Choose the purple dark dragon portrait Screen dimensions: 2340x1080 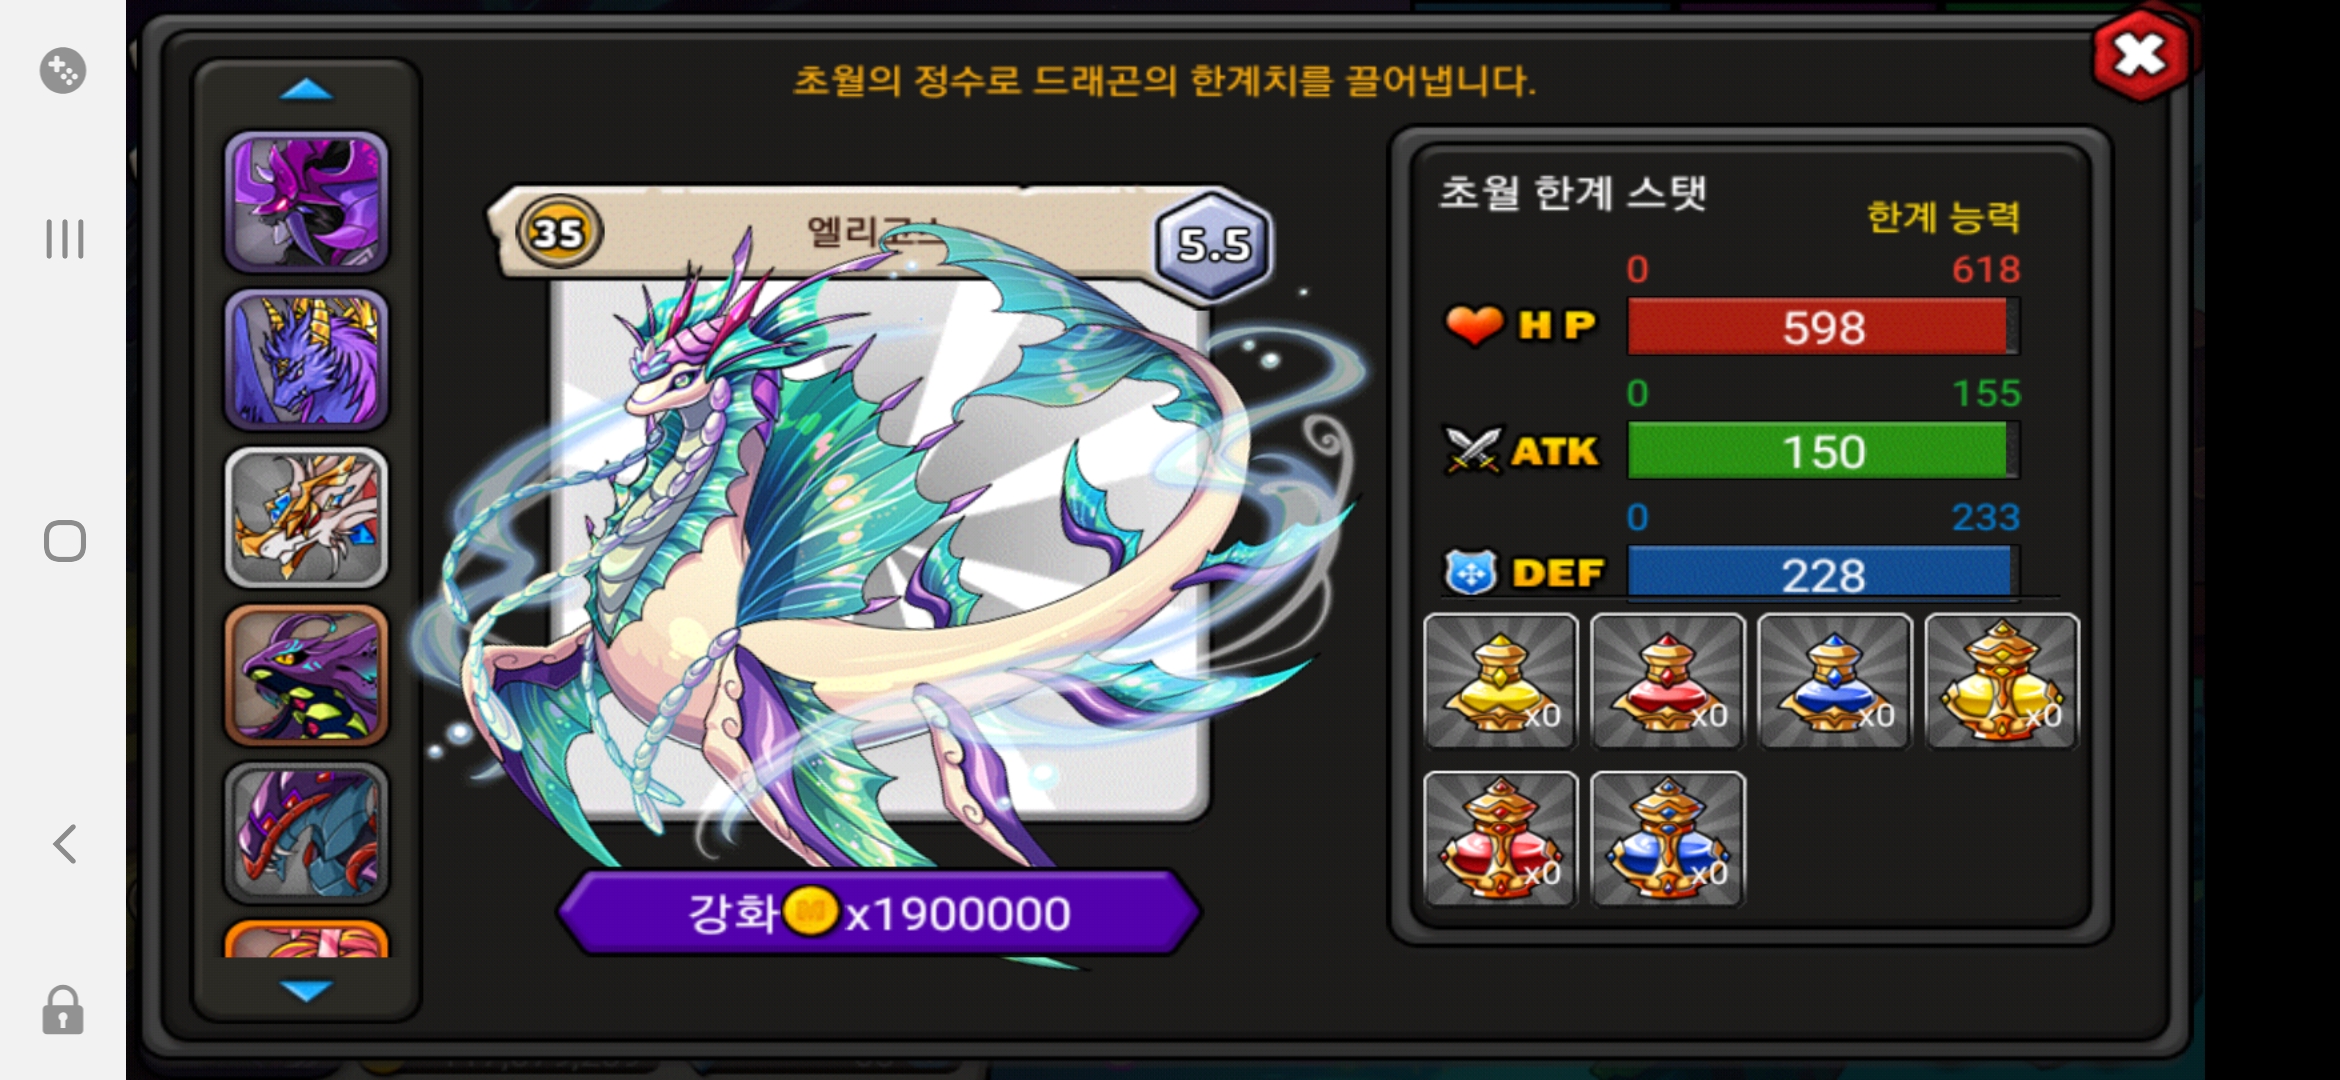pyautogui.click(x=306, y=202)
